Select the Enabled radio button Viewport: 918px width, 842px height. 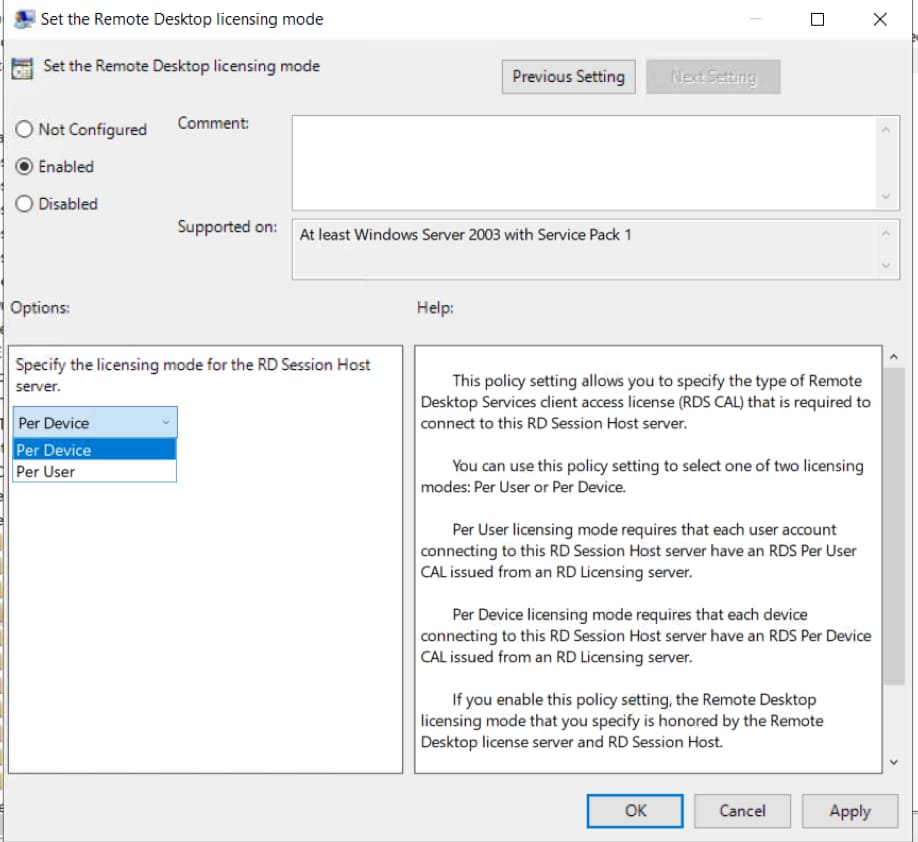coord(25,167)
